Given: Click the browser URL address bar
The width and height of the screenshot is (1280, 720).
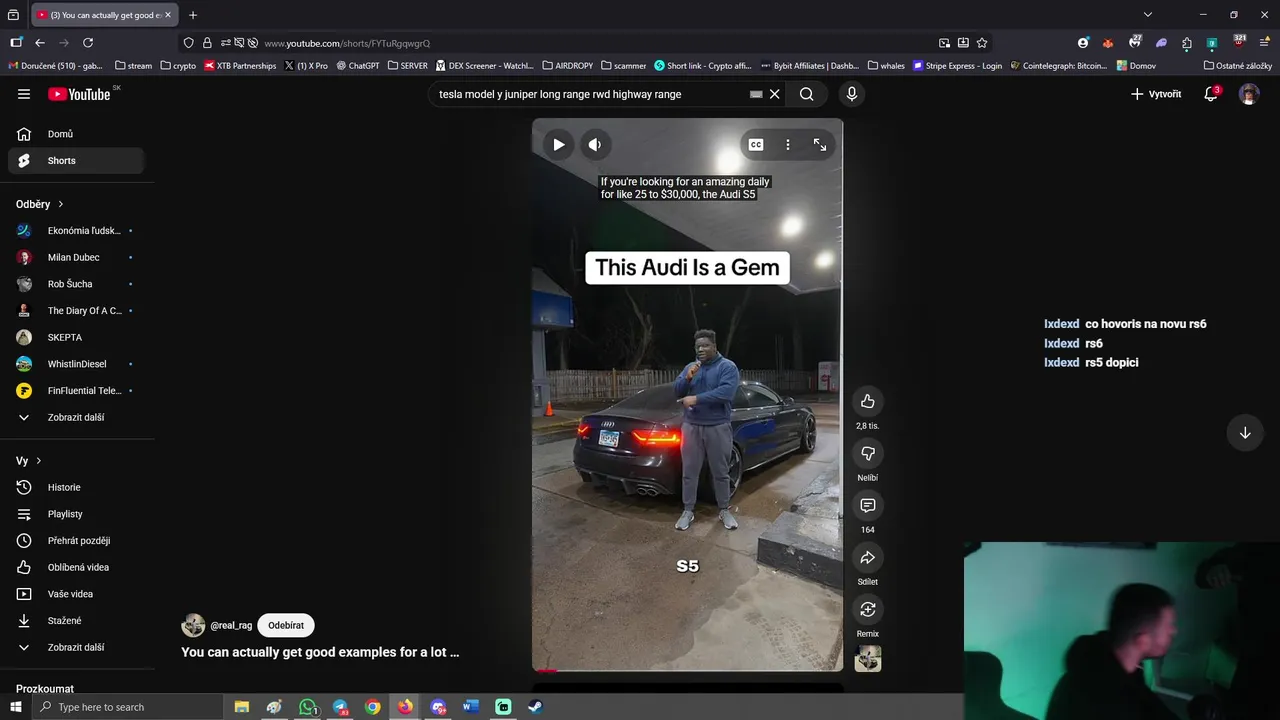Looking at the screenshot, I should pyautogui.click(x=590, y=43).
